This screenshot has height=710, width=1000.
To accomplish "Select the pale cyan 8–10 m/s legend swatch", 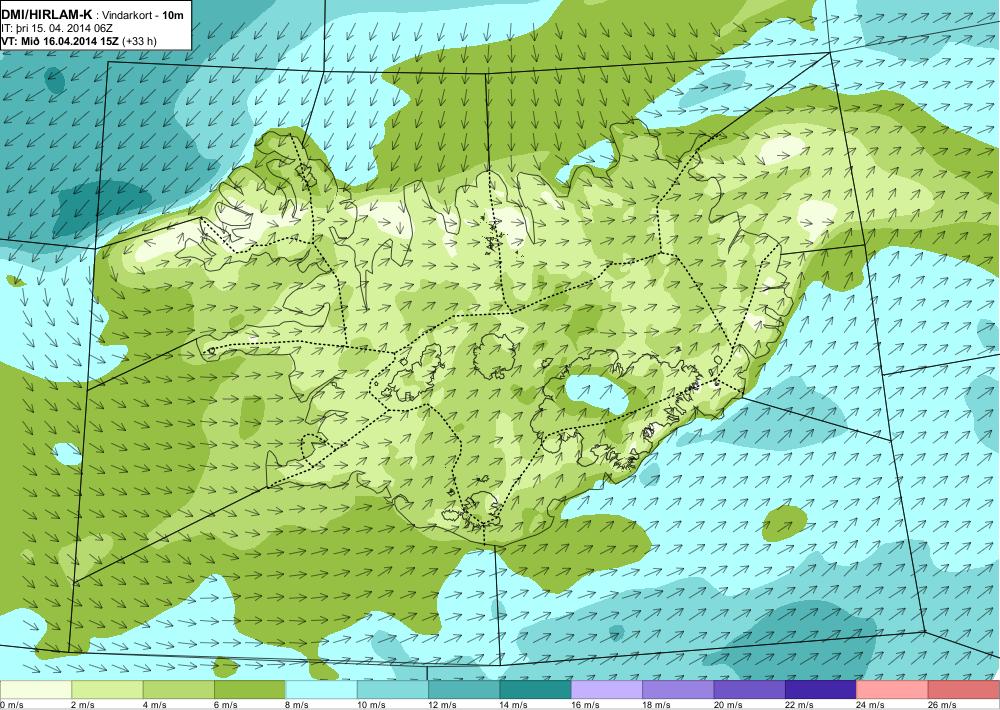I will [321, 690].
